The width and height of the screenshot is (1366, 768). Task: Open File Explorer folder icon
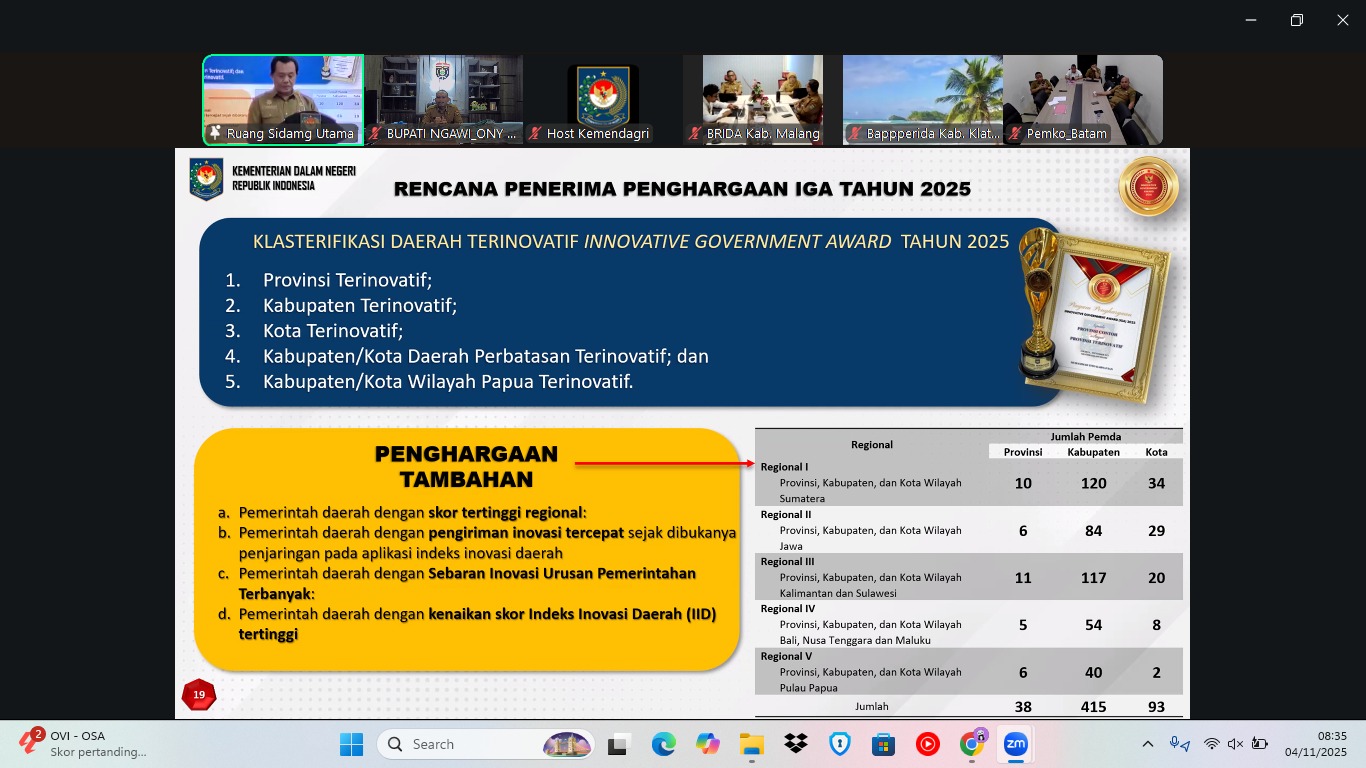click(x=752, y=744)
